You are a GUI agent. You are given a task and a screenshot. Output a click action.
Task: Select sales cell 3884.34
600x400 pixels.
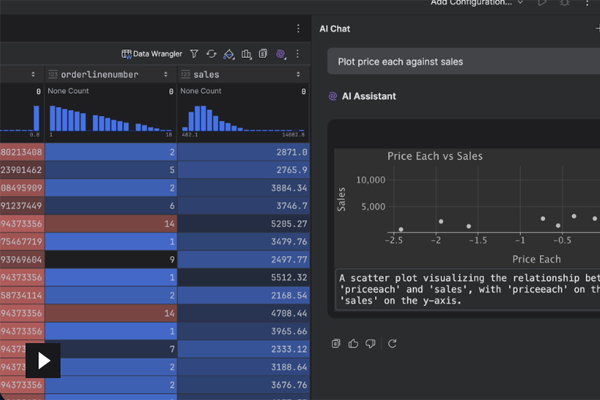coord(244,188)
